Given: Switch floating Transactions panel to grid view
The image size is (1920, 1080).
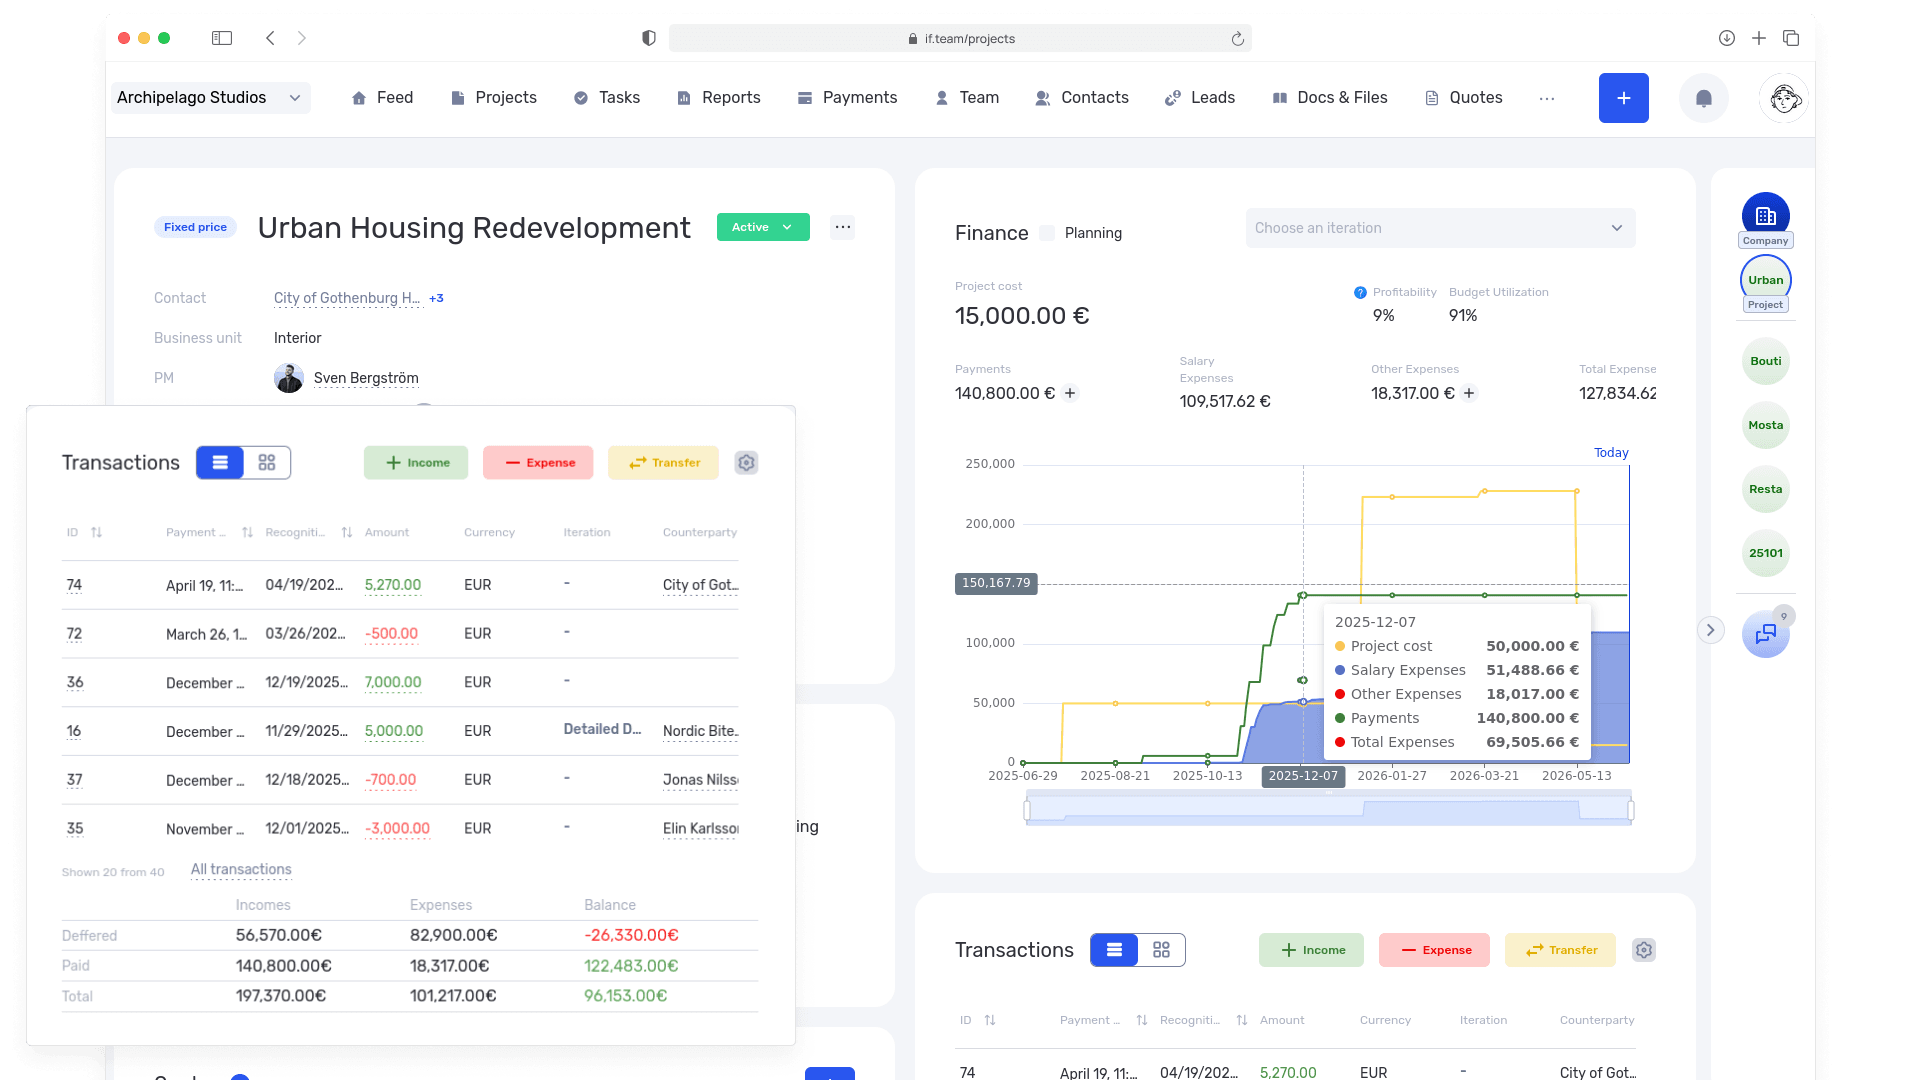Looking at the screenshot, I should (x=267, y=463).
